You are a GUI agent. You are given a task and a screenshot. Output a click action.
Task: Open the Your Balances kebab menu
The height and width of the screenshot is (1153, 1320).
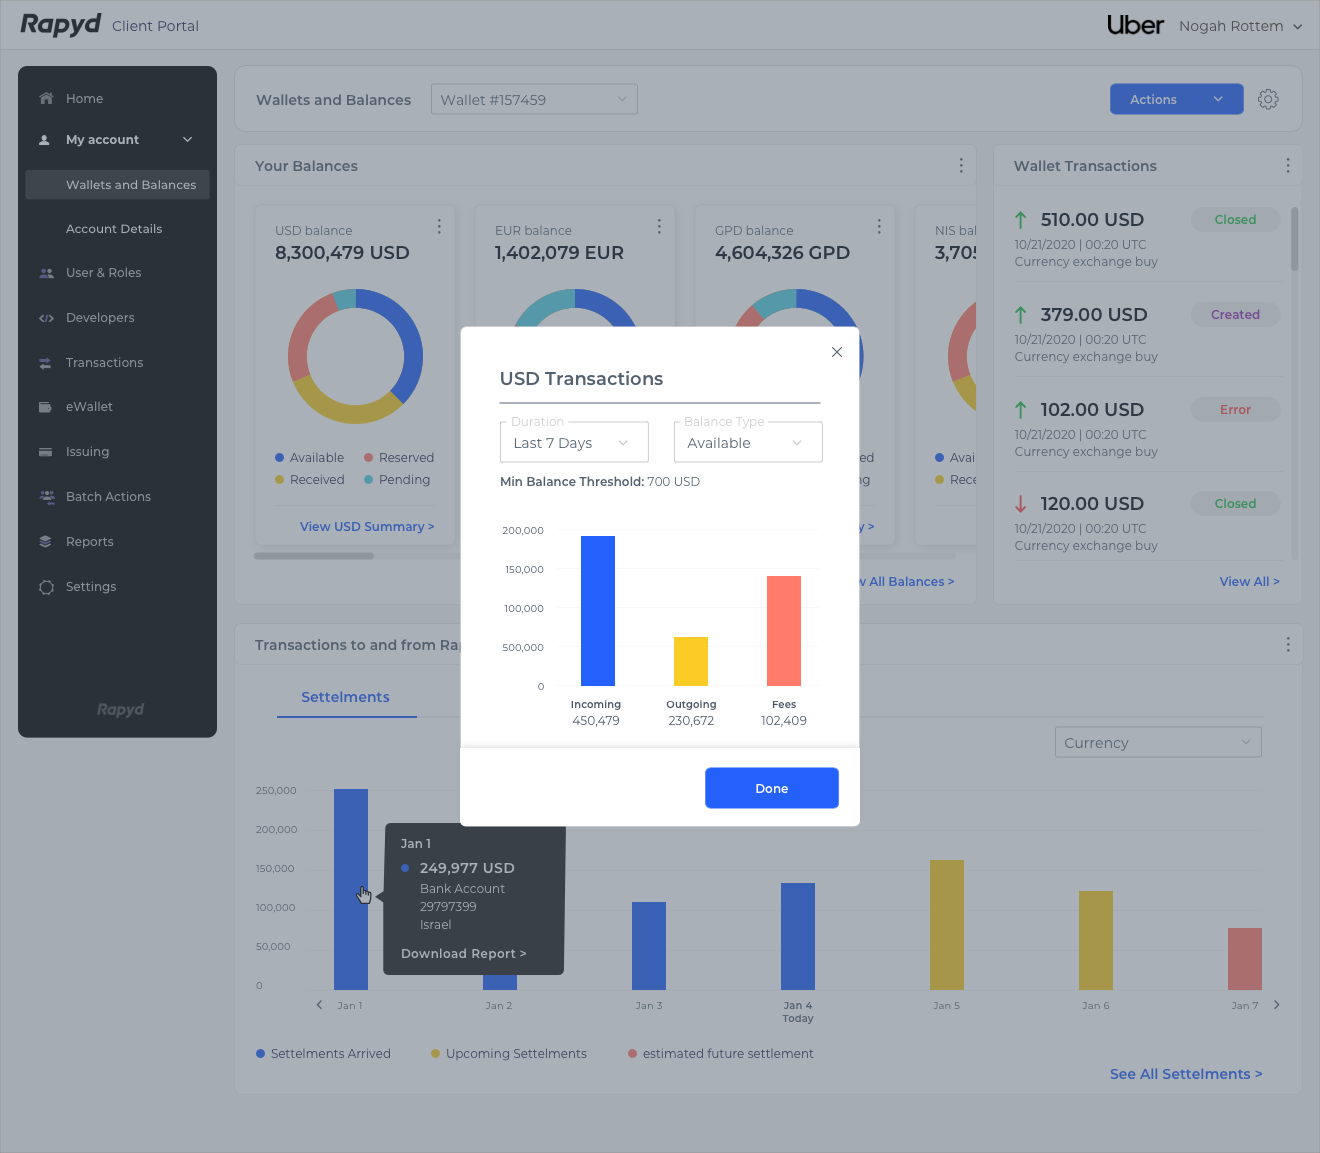961,166
